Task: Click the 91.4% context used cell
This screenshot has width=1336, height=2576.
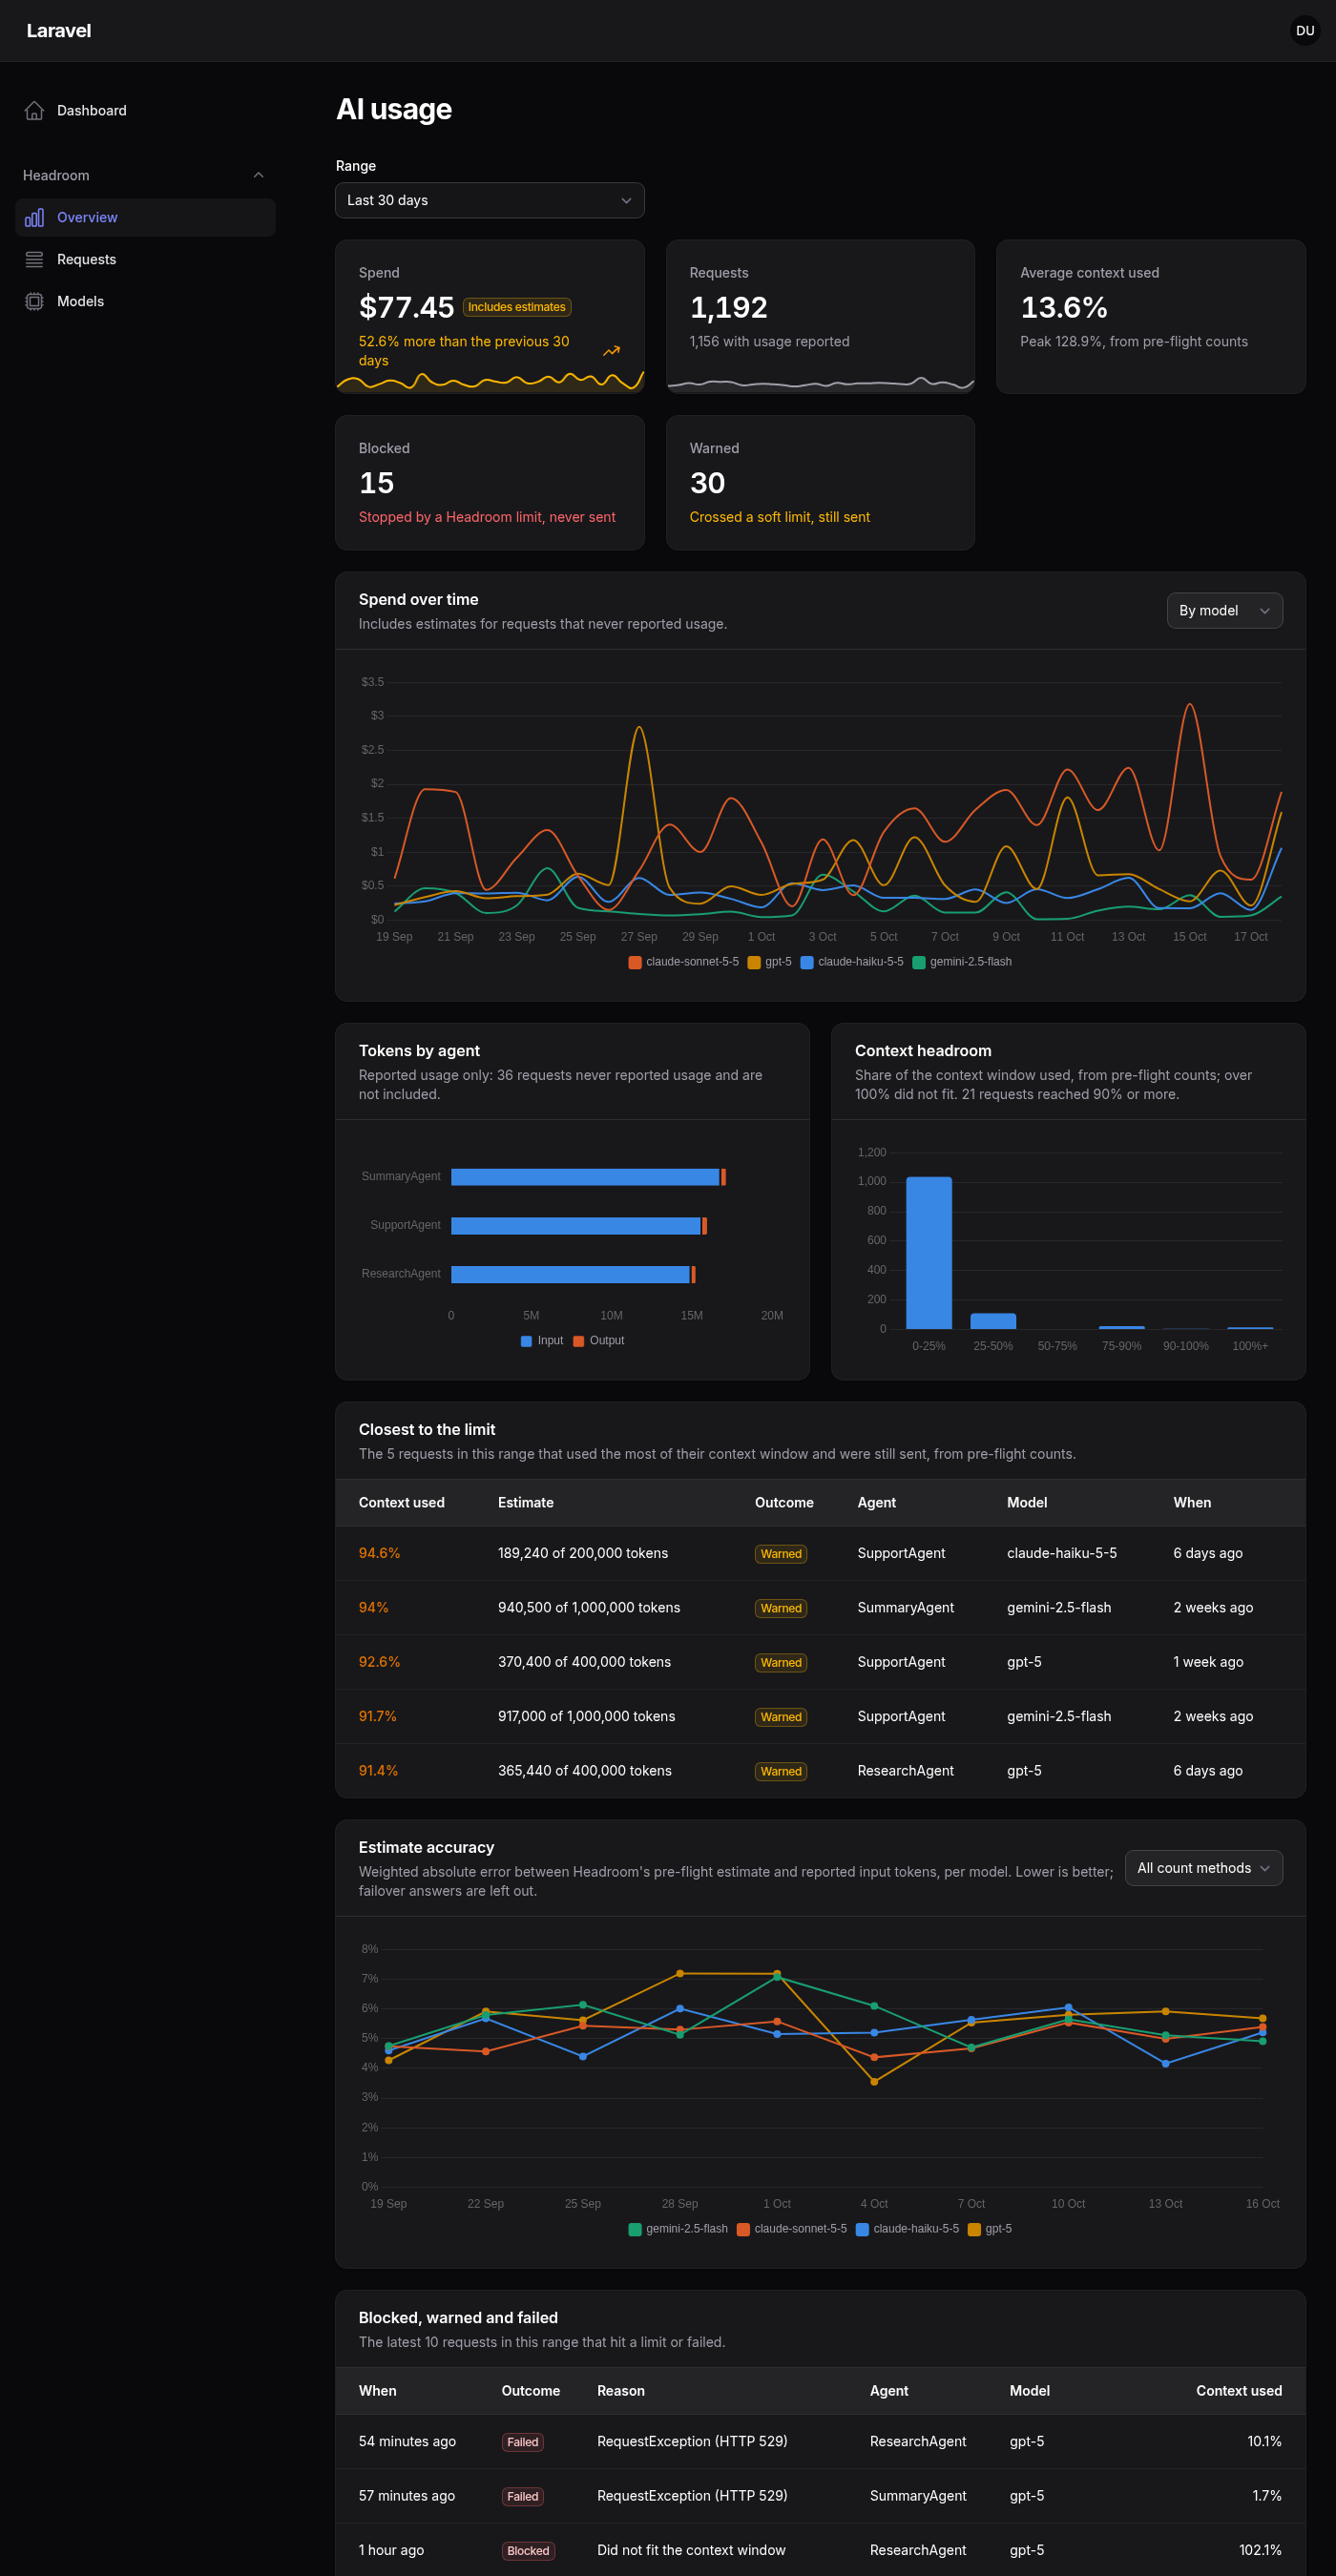Action: coord(378,1772)
